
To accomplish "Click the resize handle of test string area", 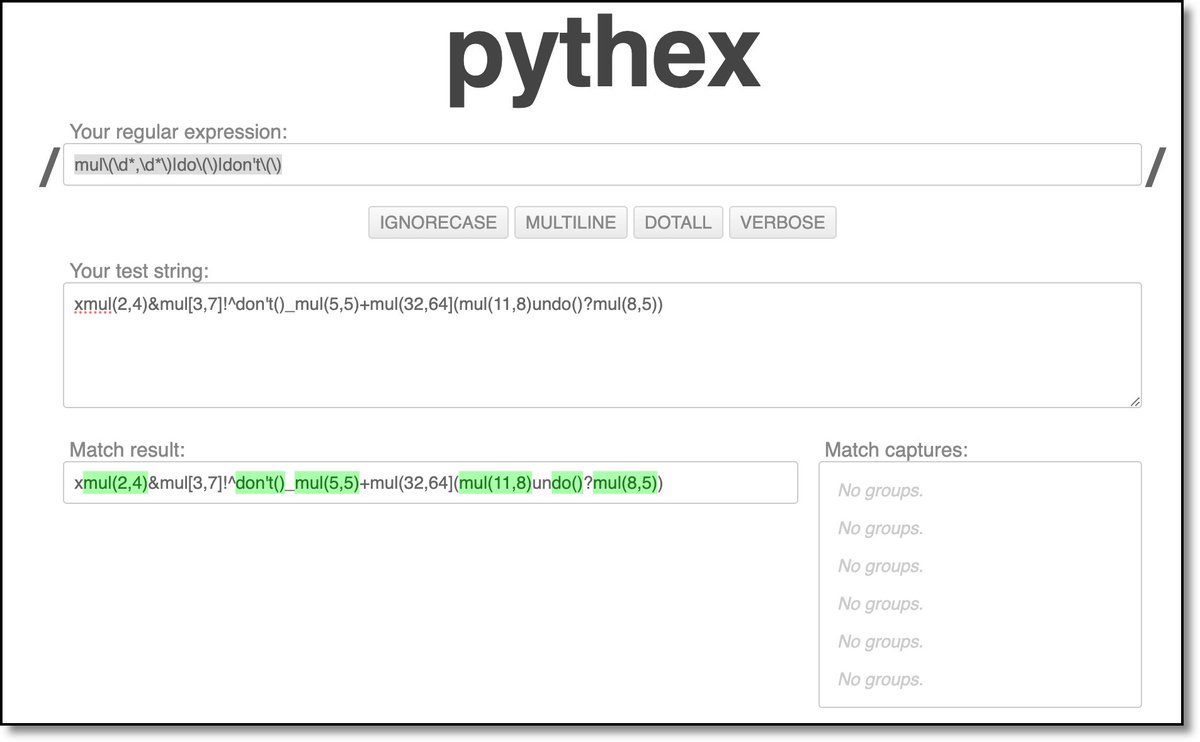I will (x=1134, y=400).
